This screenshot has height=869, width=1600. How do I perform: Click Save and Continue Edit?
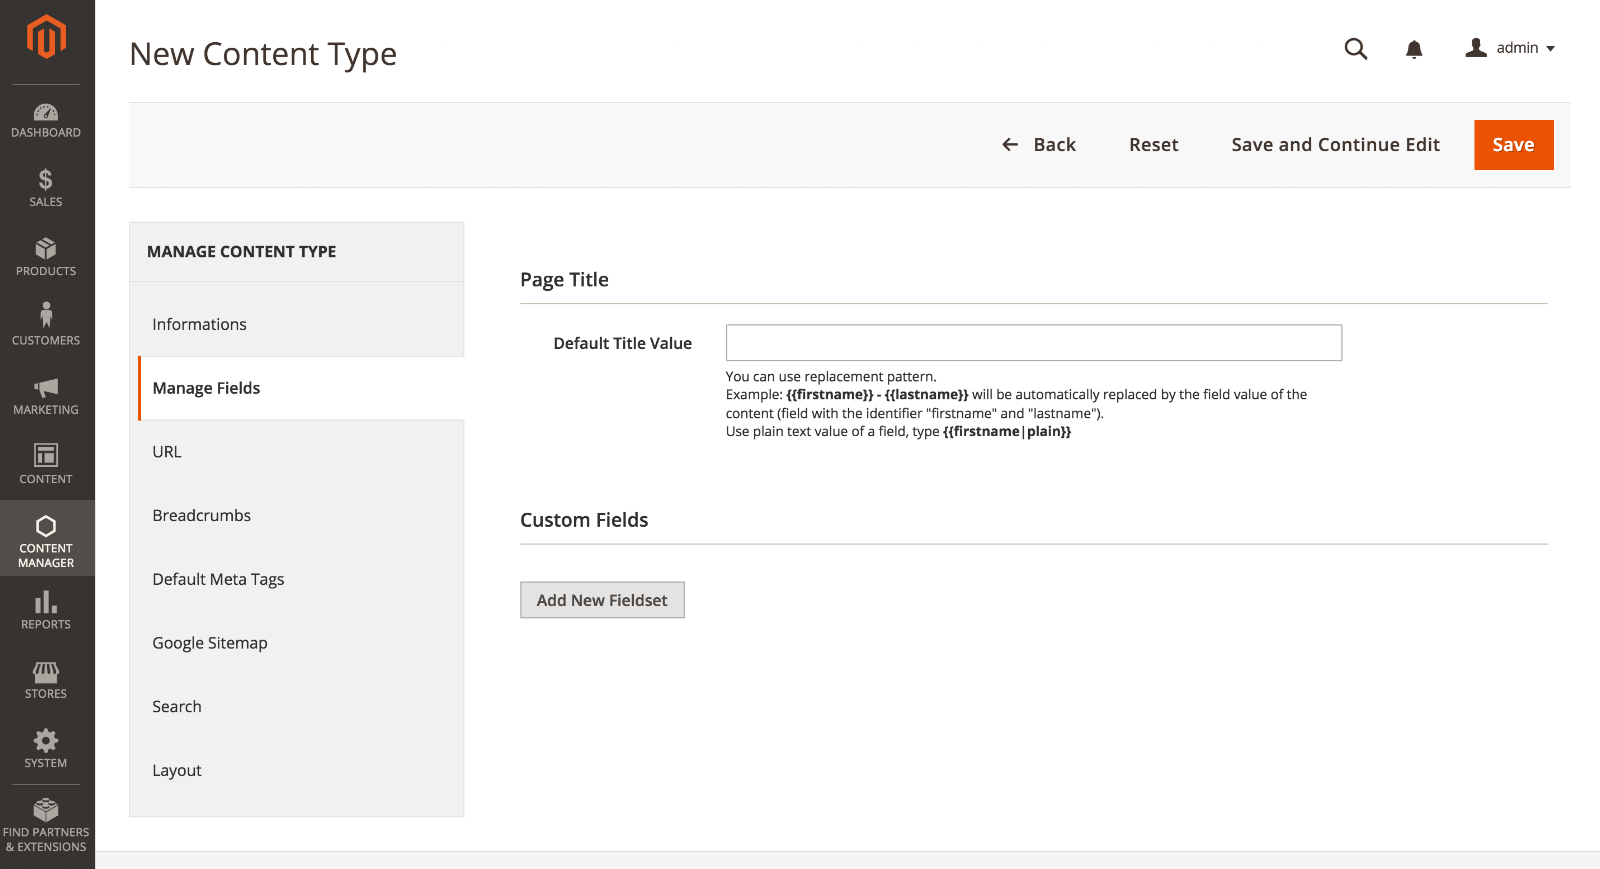pyautogui.click(x=1336, y=145)
